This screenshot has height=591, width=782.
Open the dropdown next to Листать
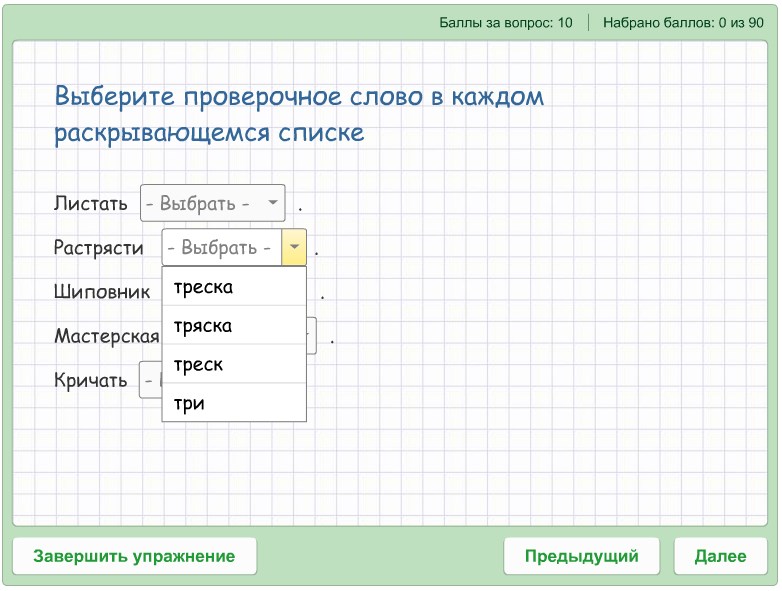pyautogui.click(x=211, y=203)
